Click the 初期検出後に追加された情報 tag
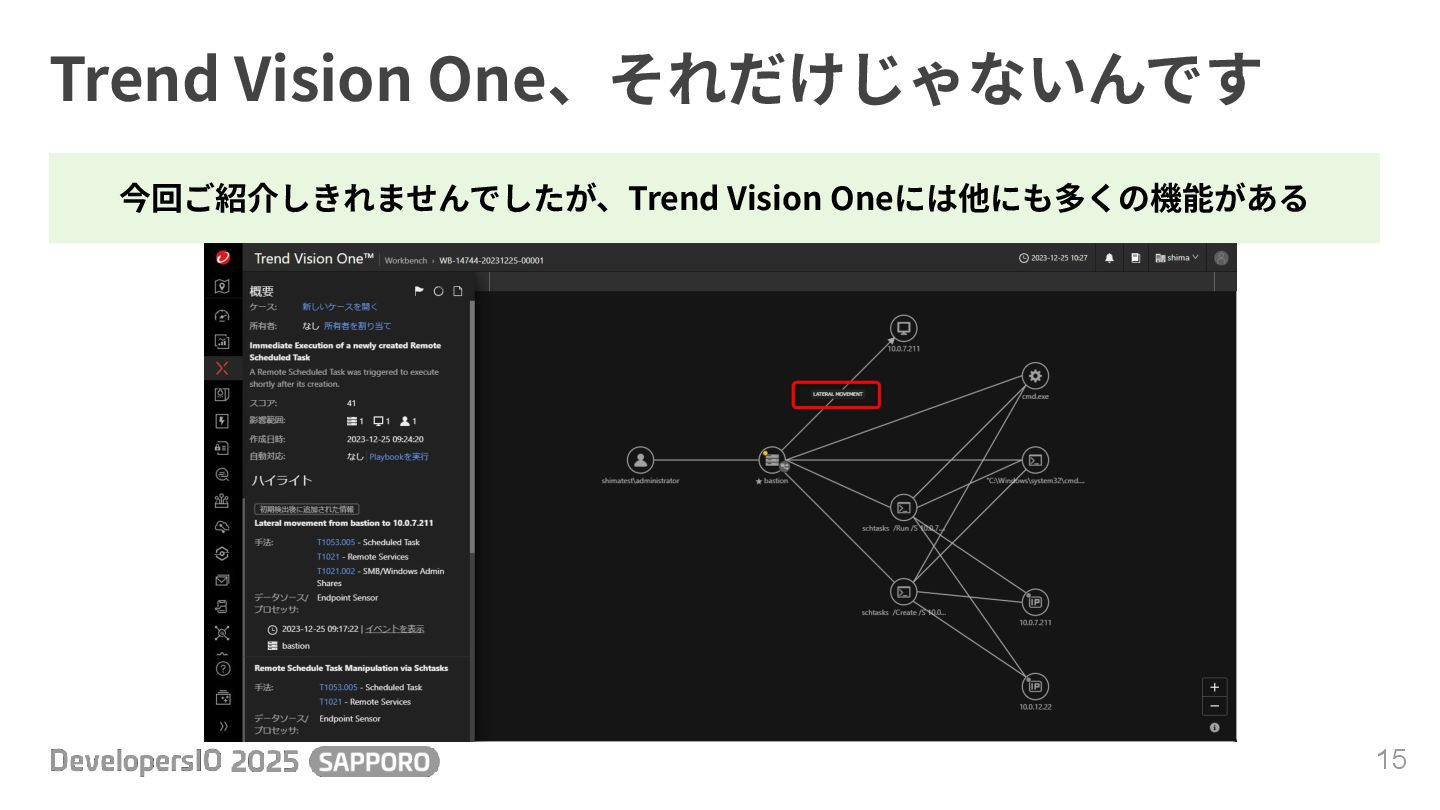 coord(307,509)
